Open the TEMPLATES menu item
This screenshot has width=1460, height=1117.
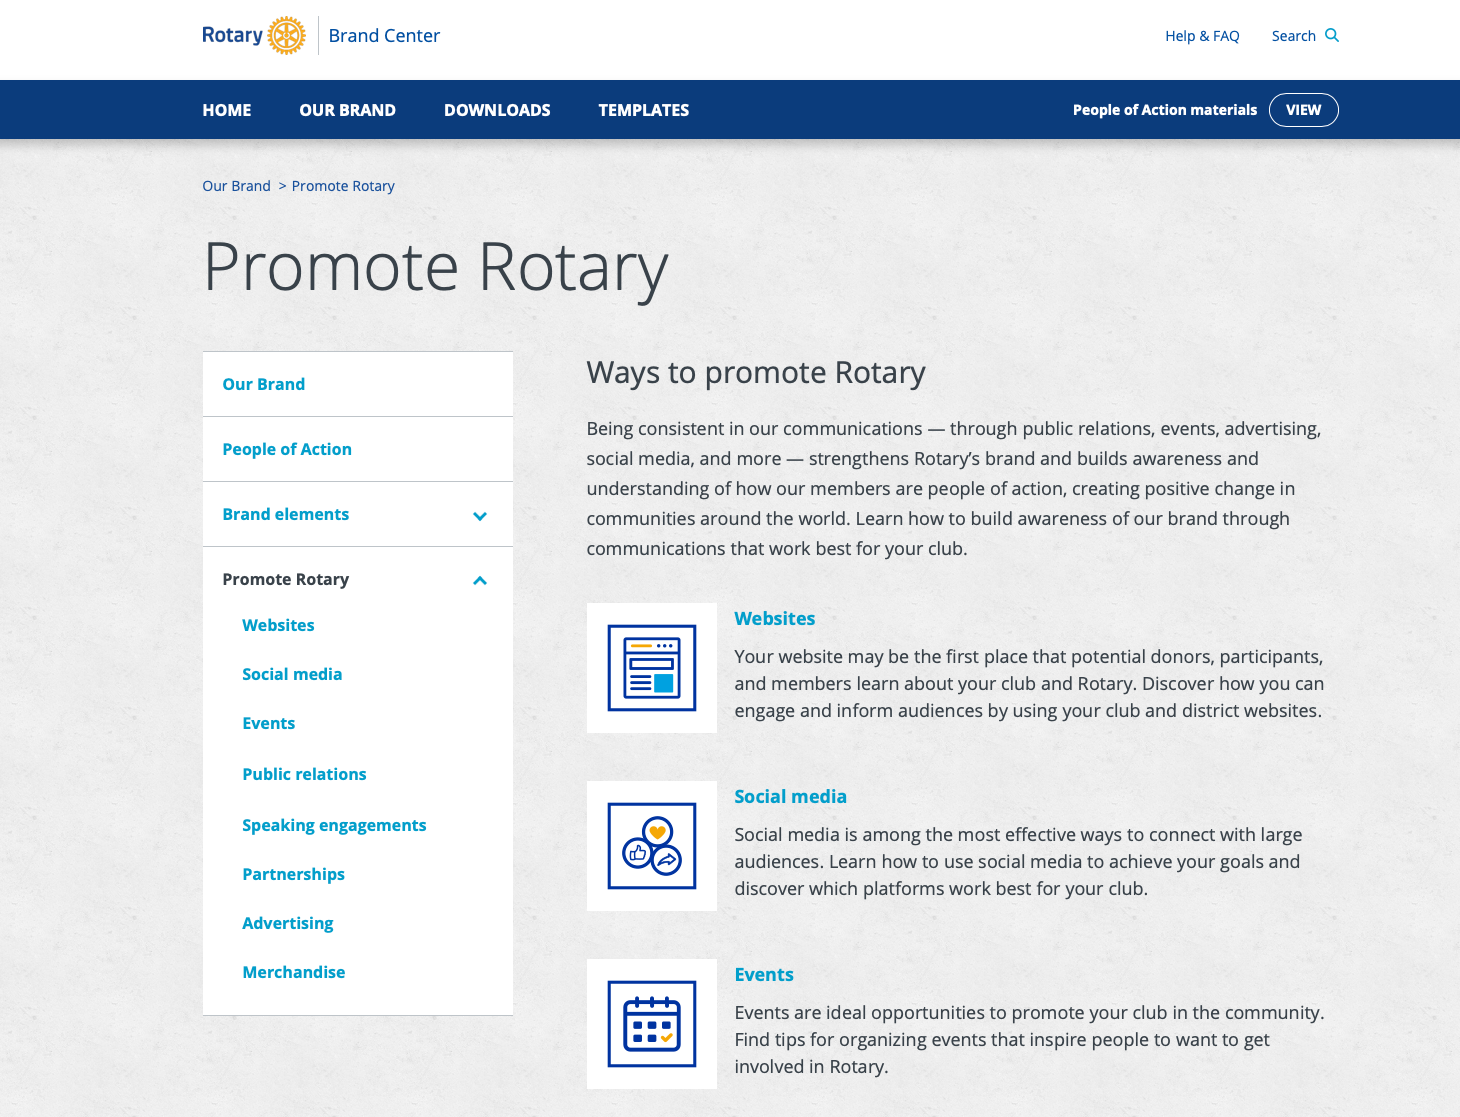[643, 110]
